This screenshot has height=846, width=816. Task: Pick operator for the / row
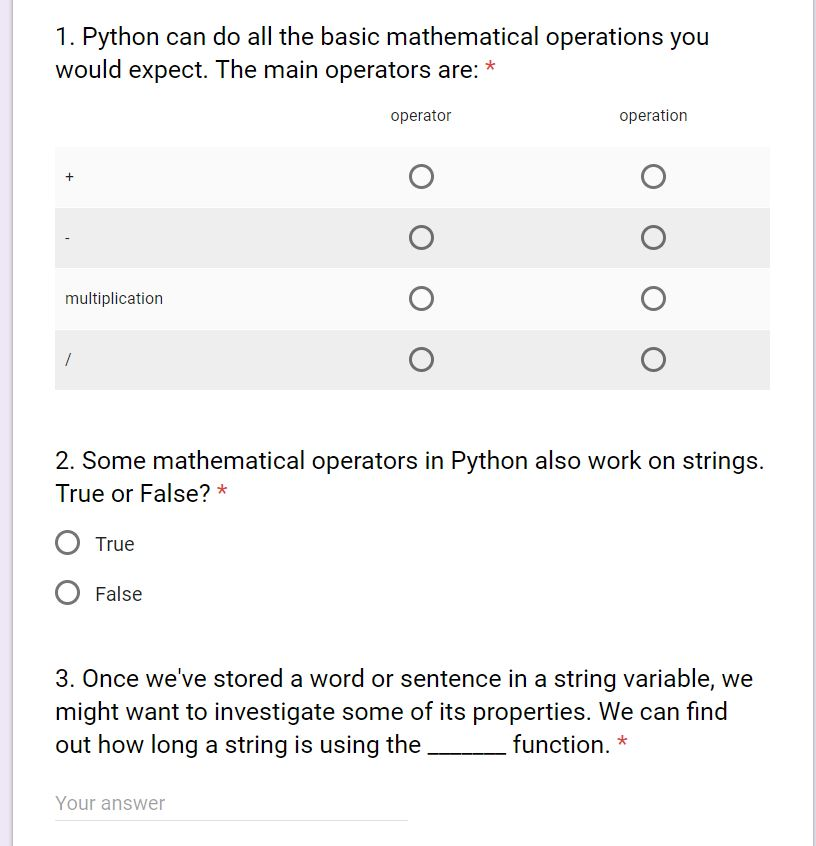pos(421,359)
